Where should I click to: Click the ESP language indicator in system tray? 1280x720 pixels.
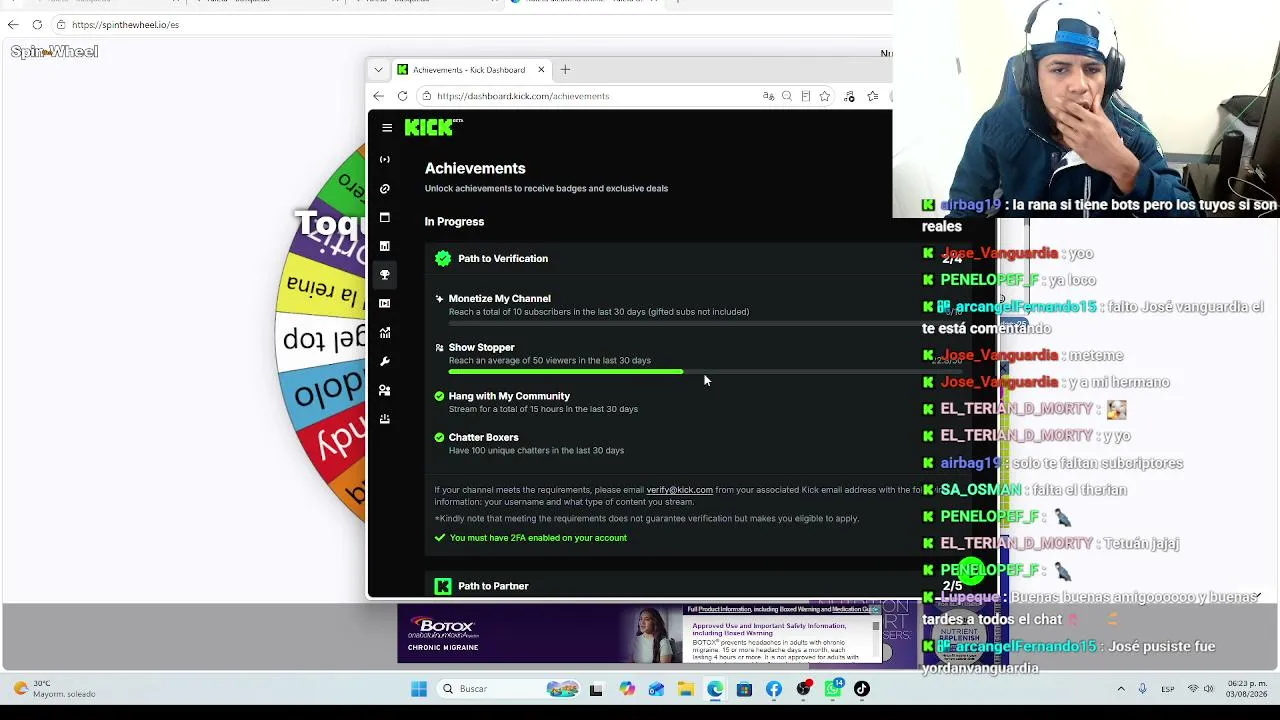[1168, 689]
